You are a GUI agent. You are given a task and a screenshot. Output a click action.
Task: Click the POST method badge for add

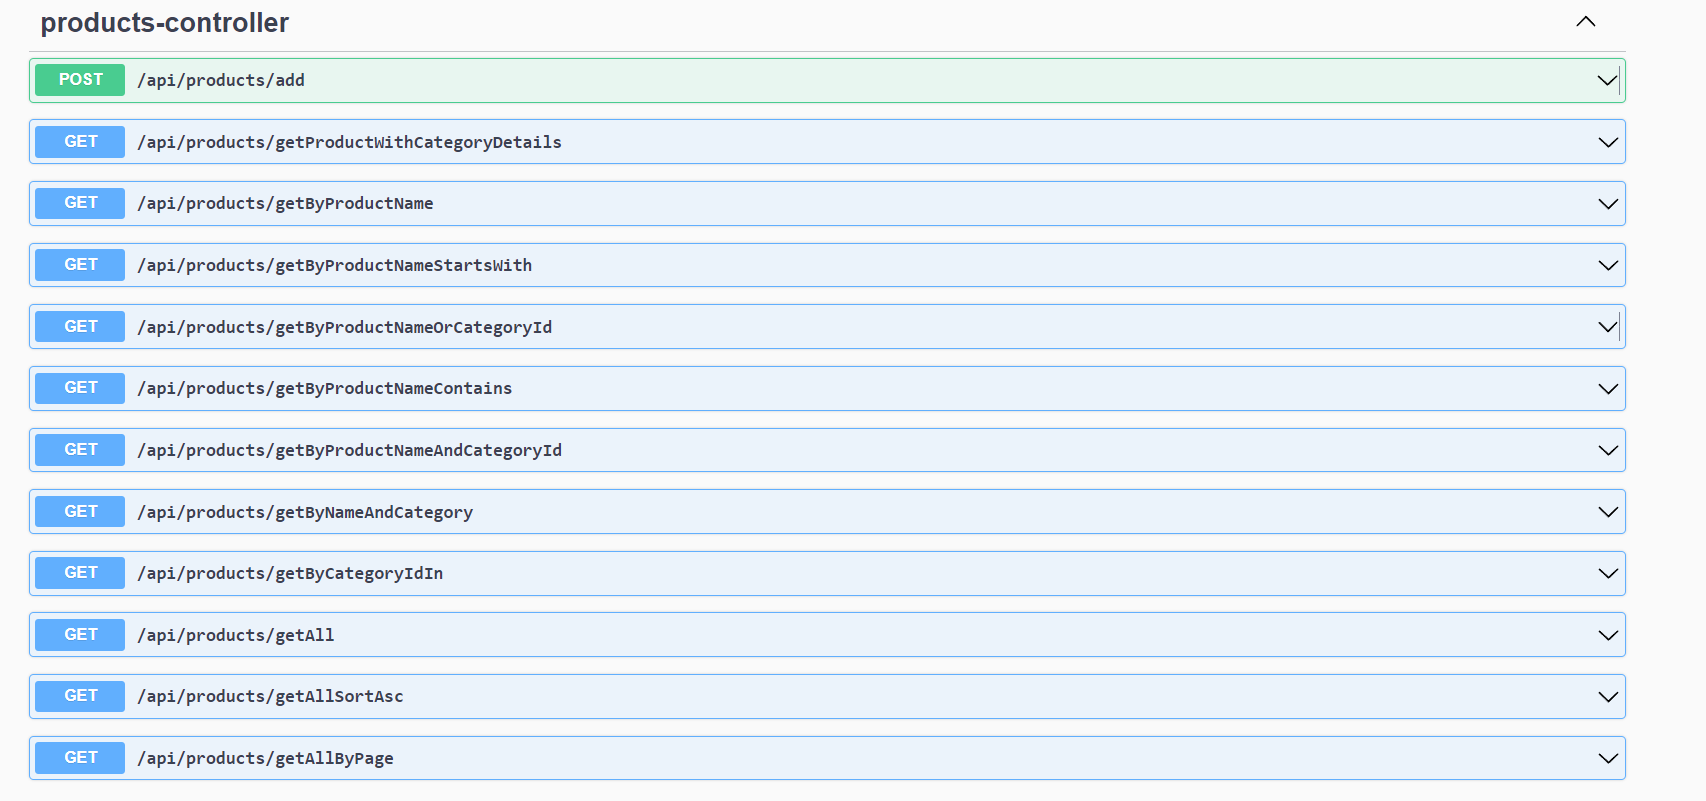[80, 80]
